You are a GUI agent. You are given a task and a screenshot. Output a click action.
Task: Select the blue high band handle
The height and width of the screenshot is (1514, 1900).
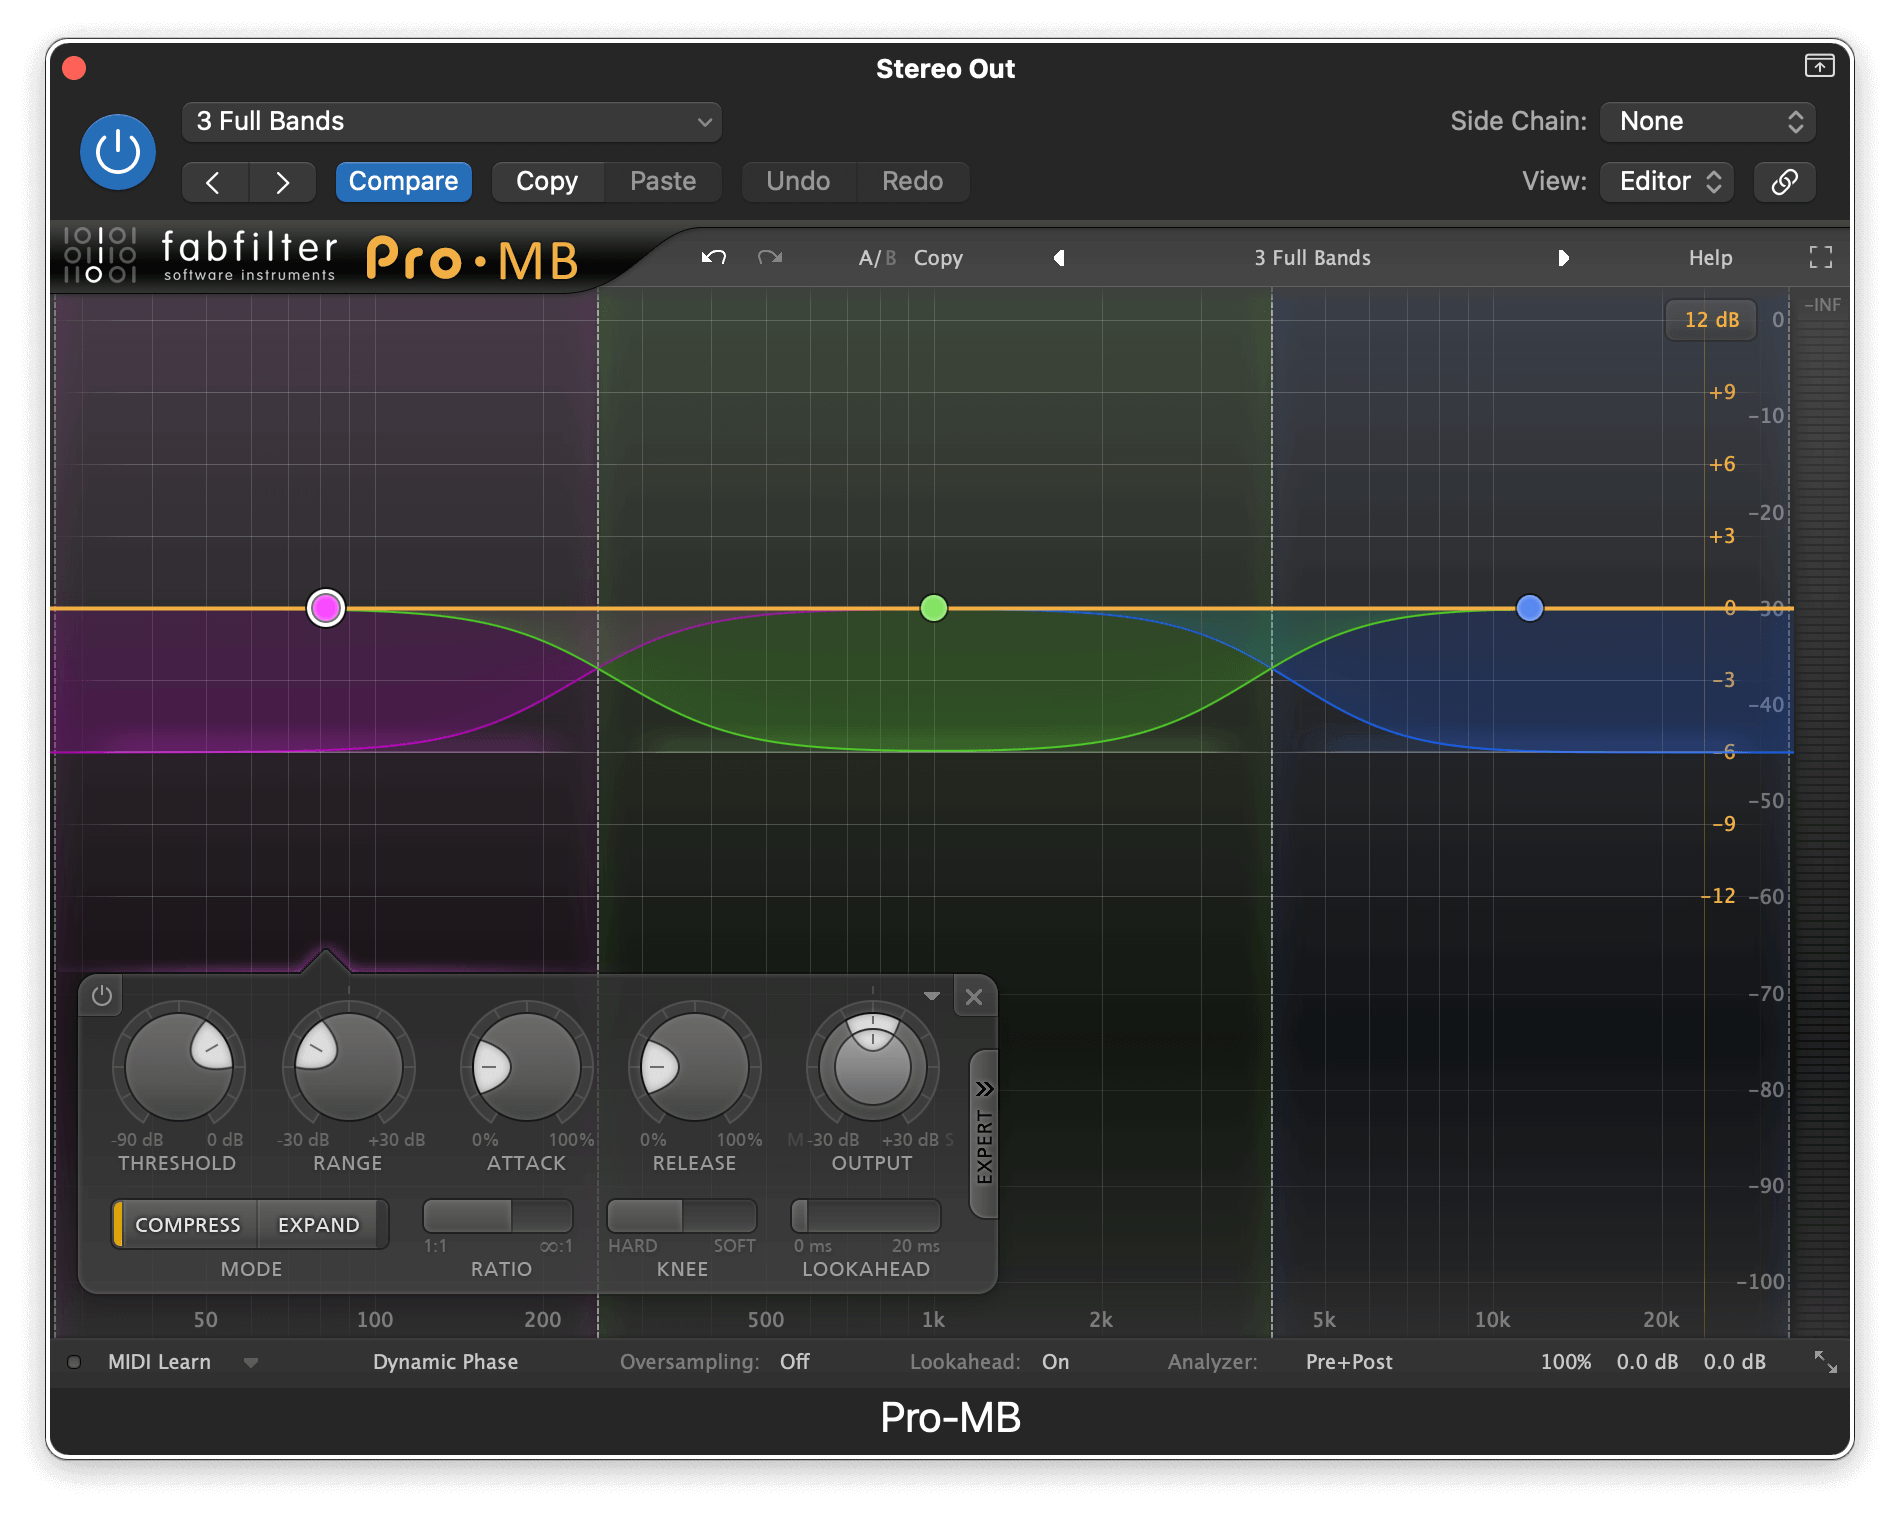(1529, 608)
